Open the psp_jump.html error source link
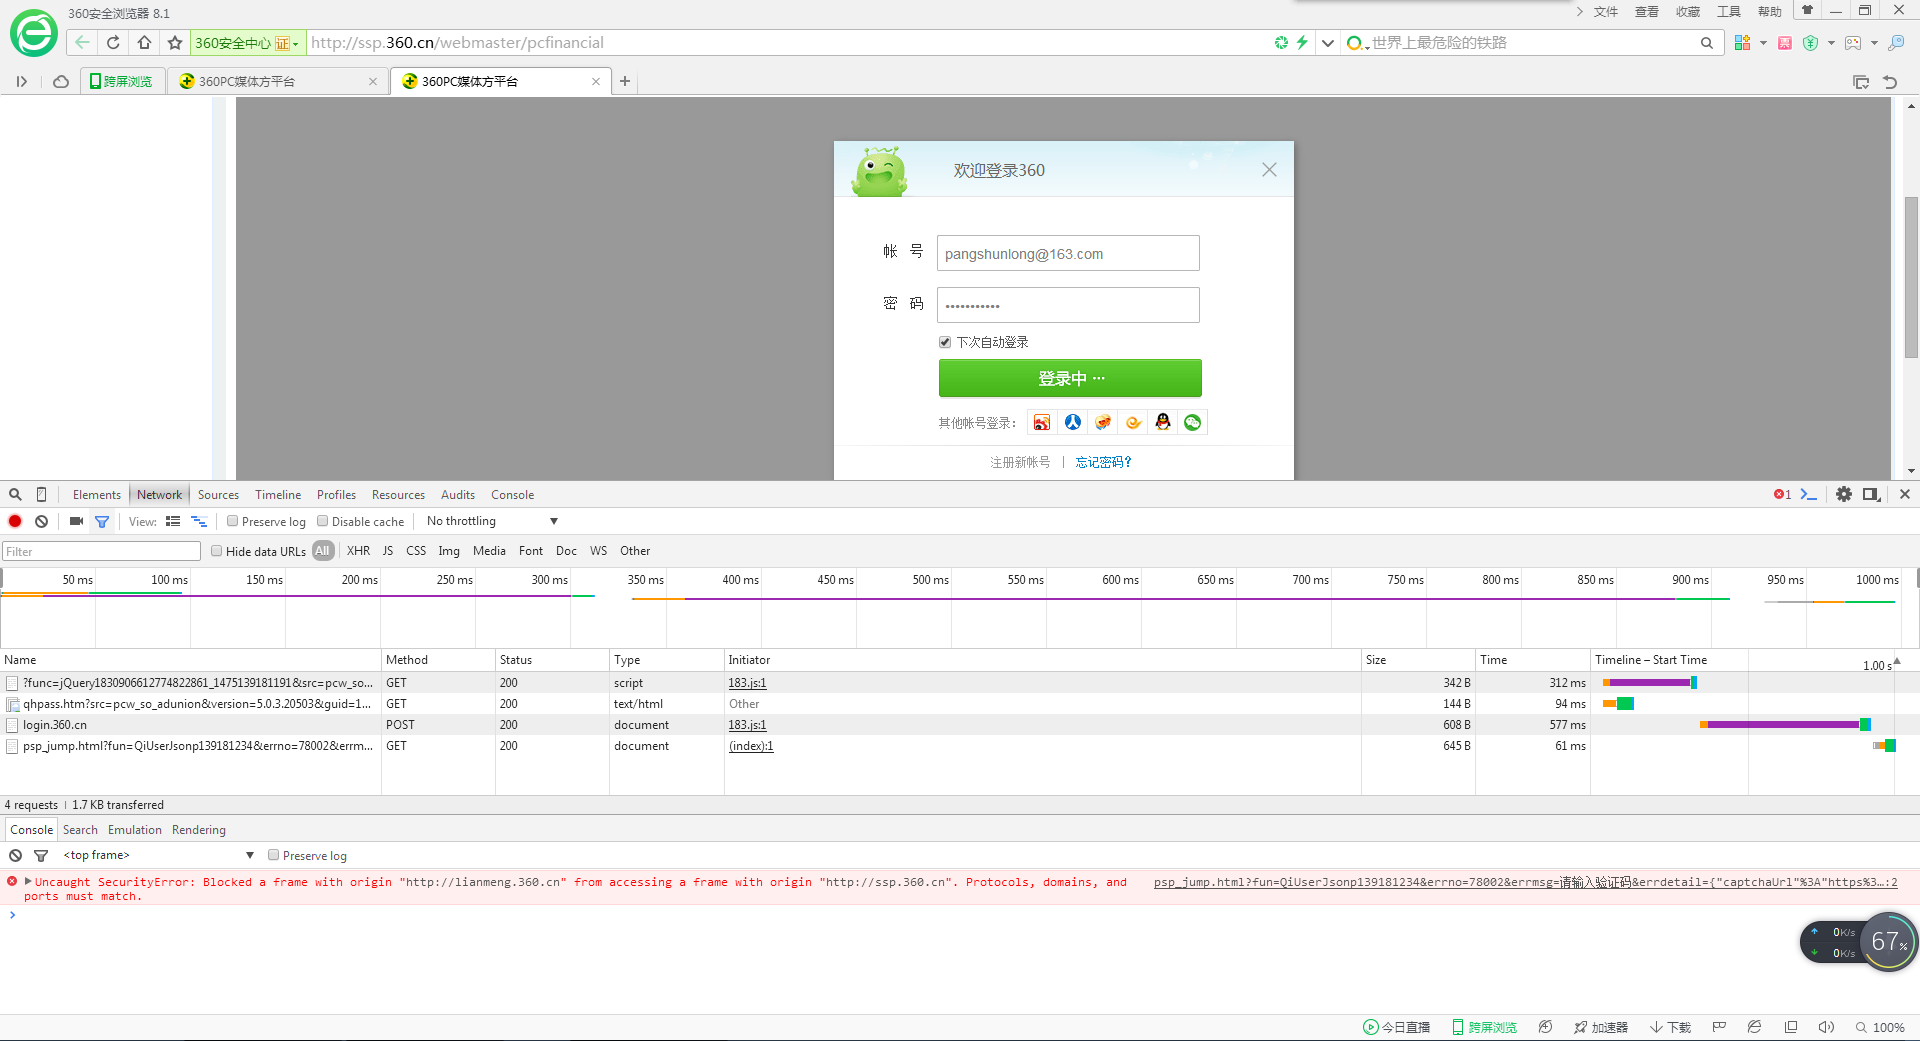This screenshot has width=1920, height=1041. [1525, 882]
